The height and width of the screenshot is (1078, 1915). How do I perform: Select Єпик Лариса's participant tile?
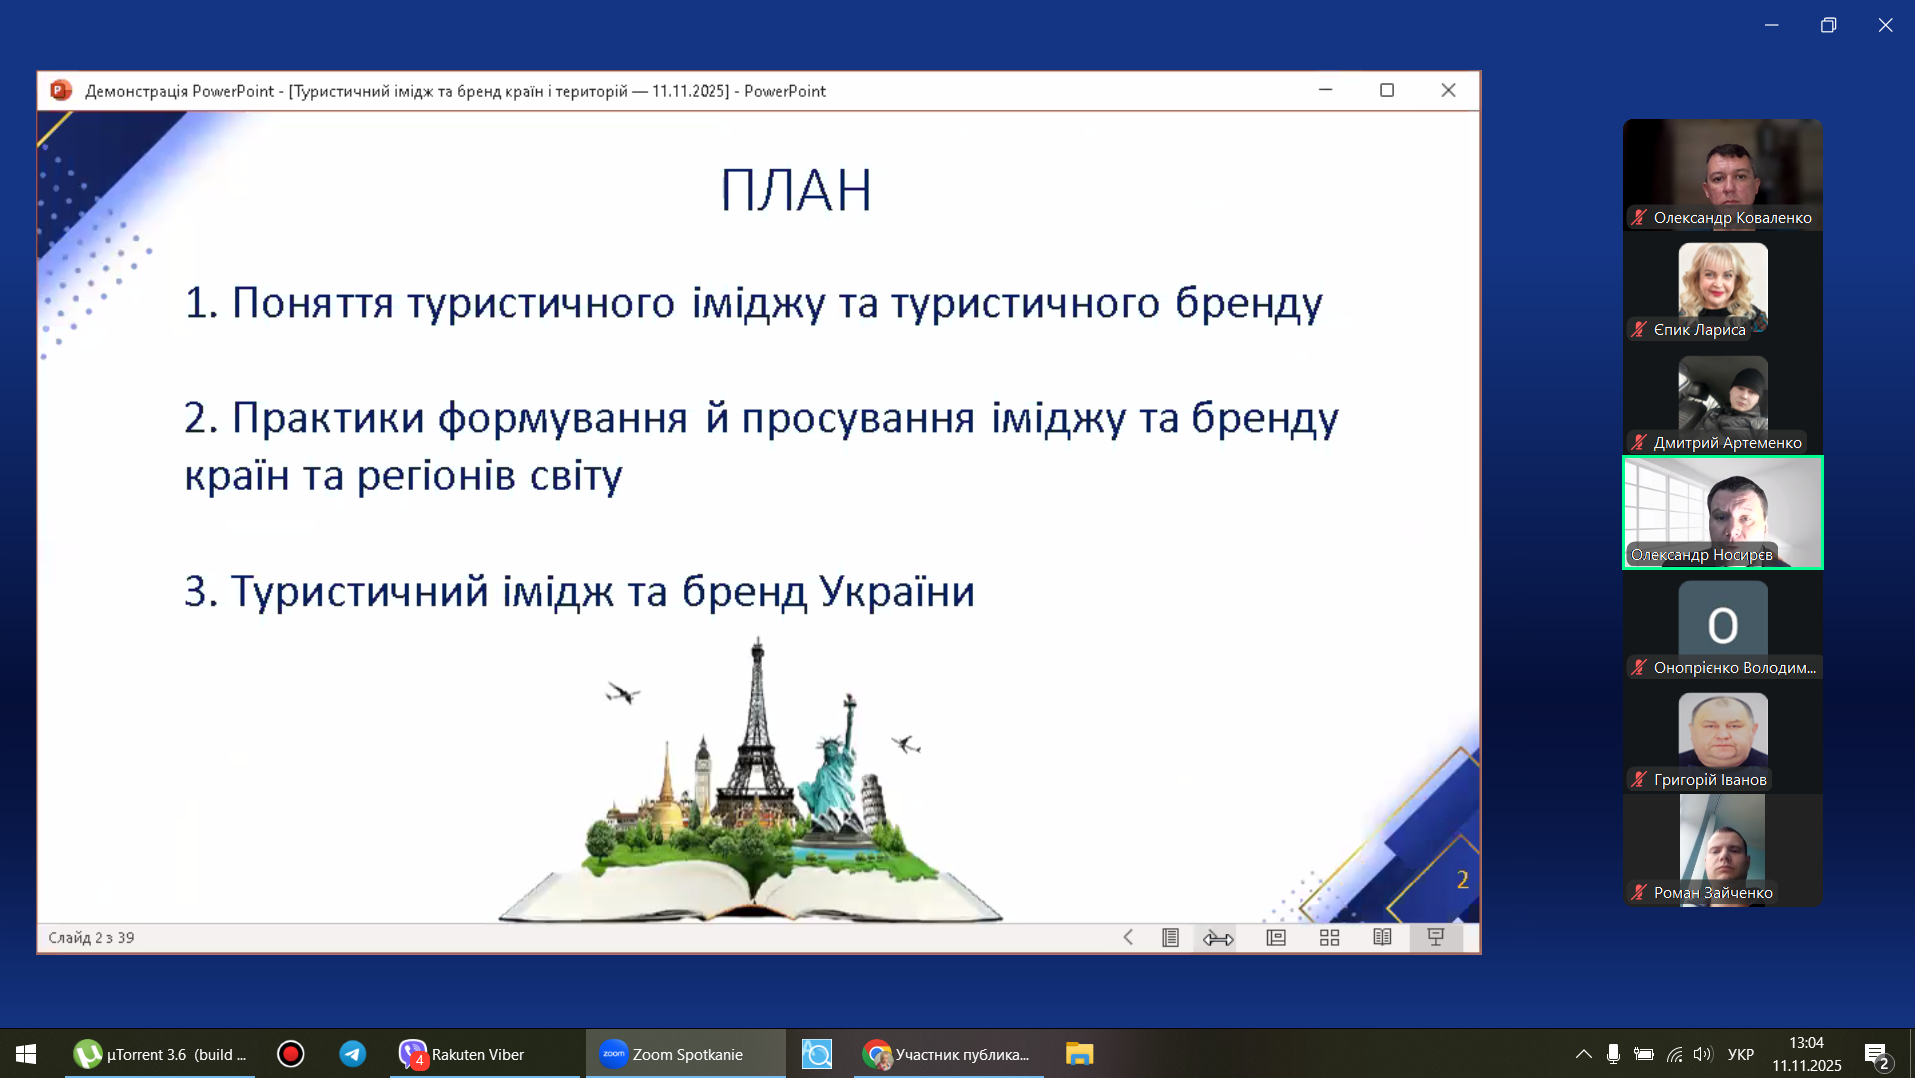click(x=1722, y=288)
